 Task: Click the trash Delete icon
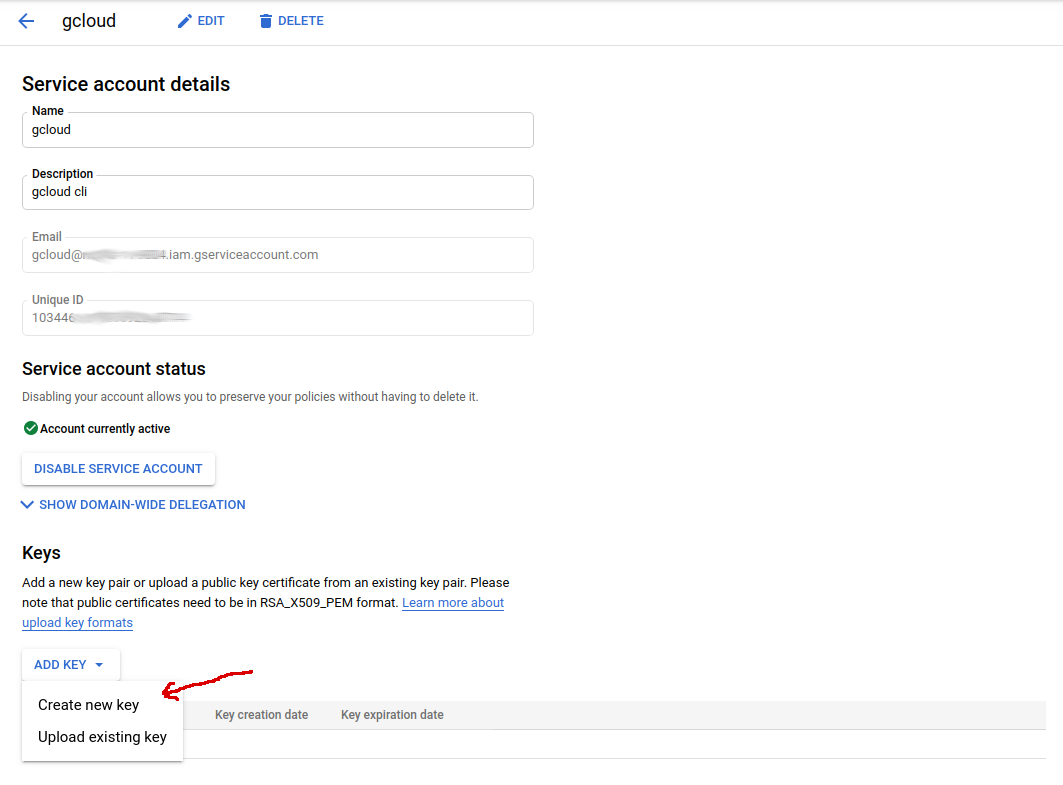[266, 22]
